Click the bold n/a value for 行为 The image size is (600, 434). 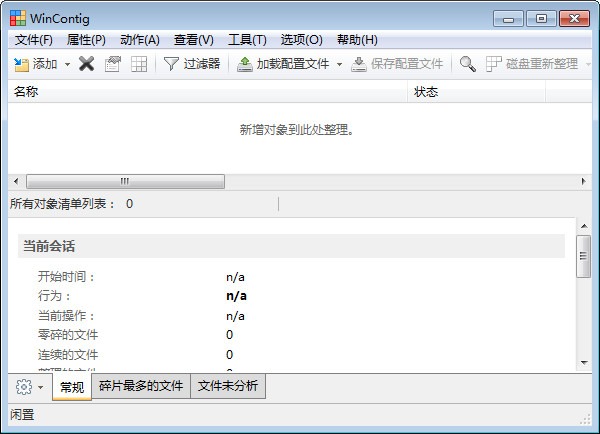coord(236,296)
